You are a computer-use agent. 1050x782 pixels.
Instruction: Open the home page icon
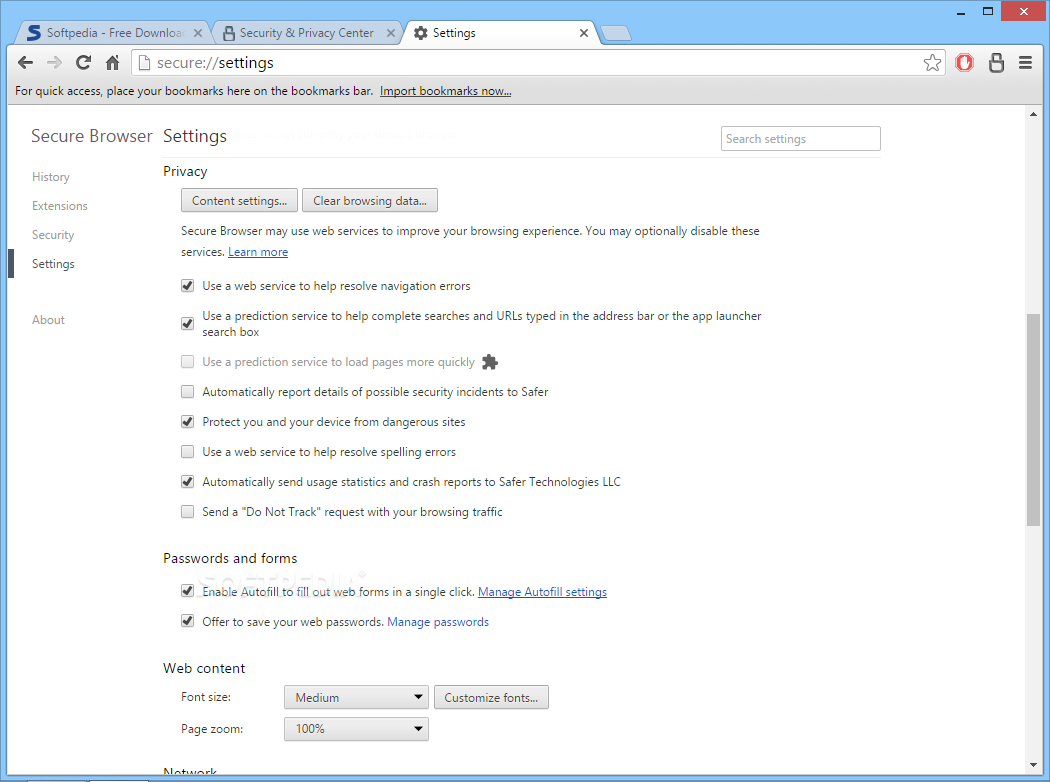[x=112, y=63]
